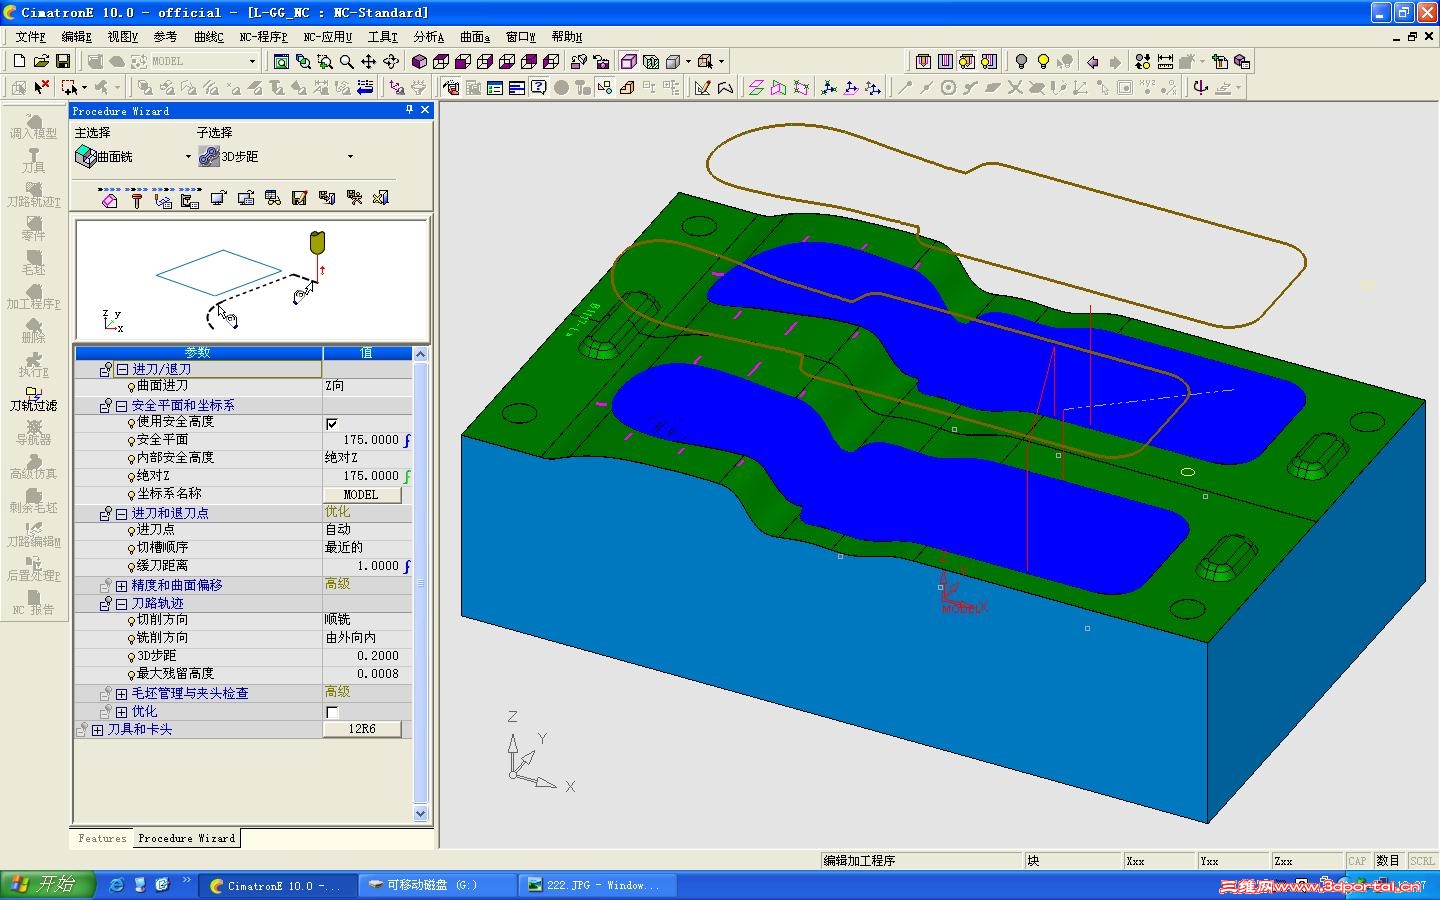Open the 主选择 曲面铣 dropdown arrow
The width and height of the screenshot is (1440, 900).
(188, 157)
